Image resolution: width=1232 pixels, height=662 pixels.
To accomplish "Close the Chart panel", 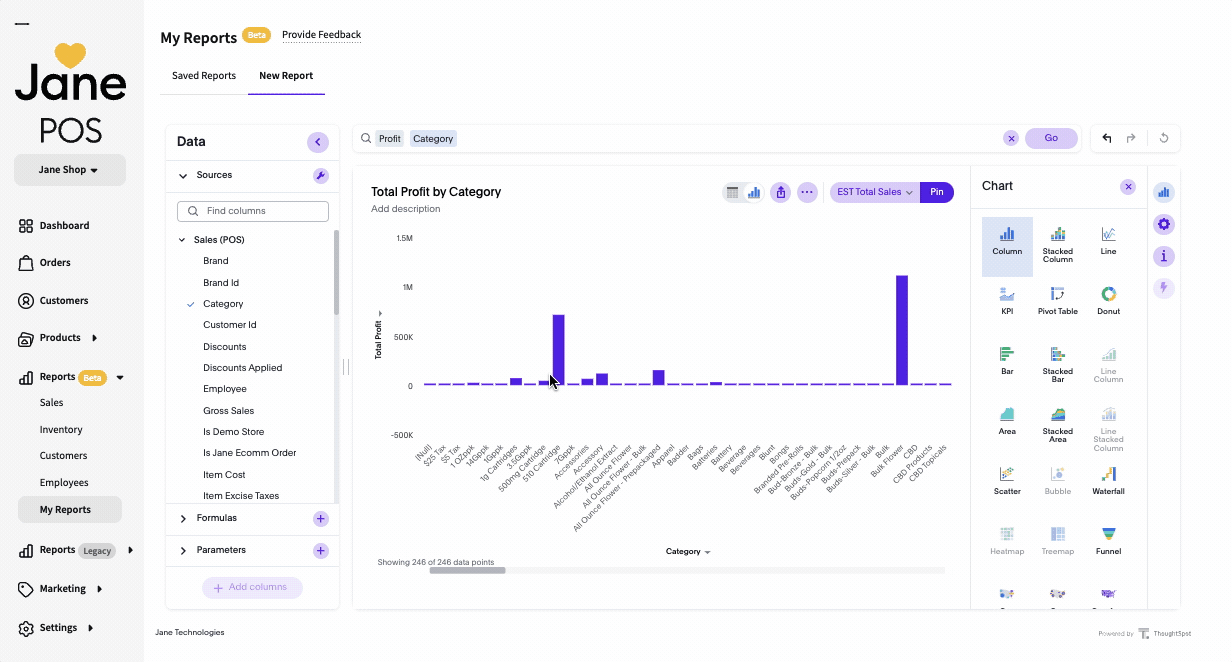I will (x=1128, y=187).
